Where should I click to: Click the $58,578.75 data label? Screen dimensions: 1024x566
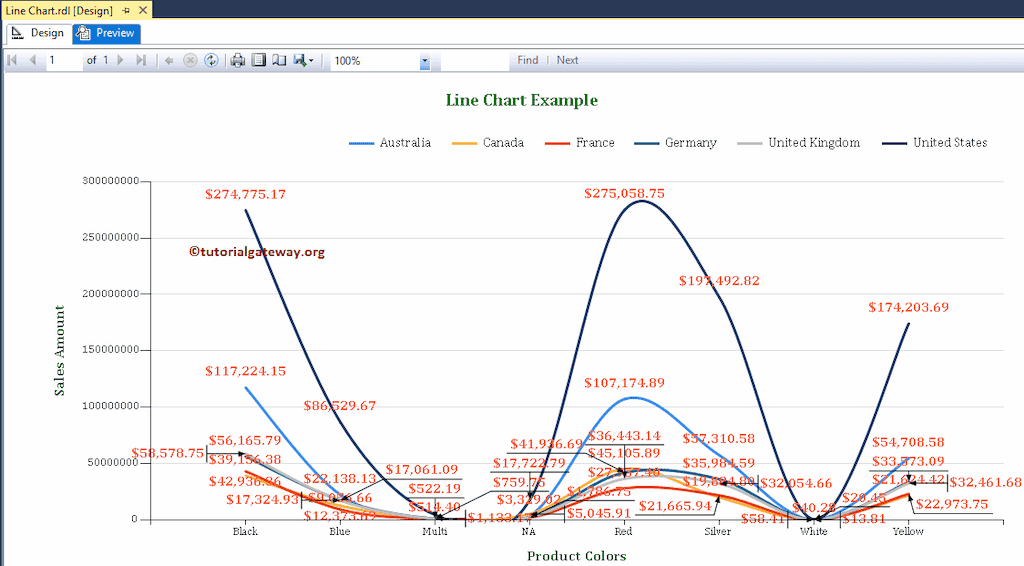[168, 453]
